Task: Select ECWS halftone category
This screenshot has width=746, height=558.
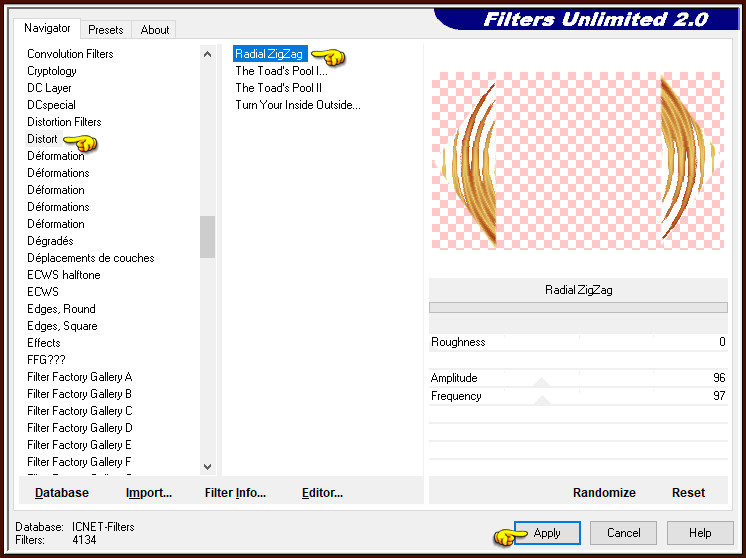Action: 63,275
